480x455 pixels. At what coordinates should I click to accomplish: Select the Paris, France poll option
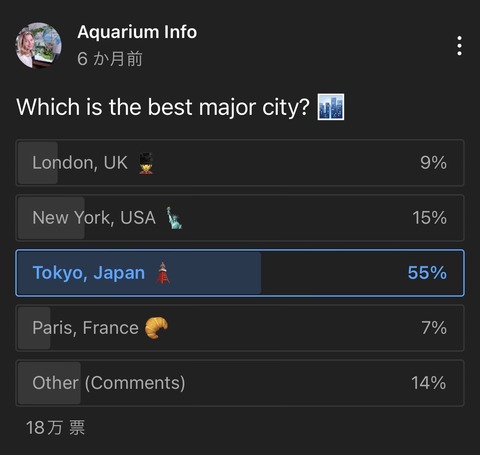coord(240,328)
